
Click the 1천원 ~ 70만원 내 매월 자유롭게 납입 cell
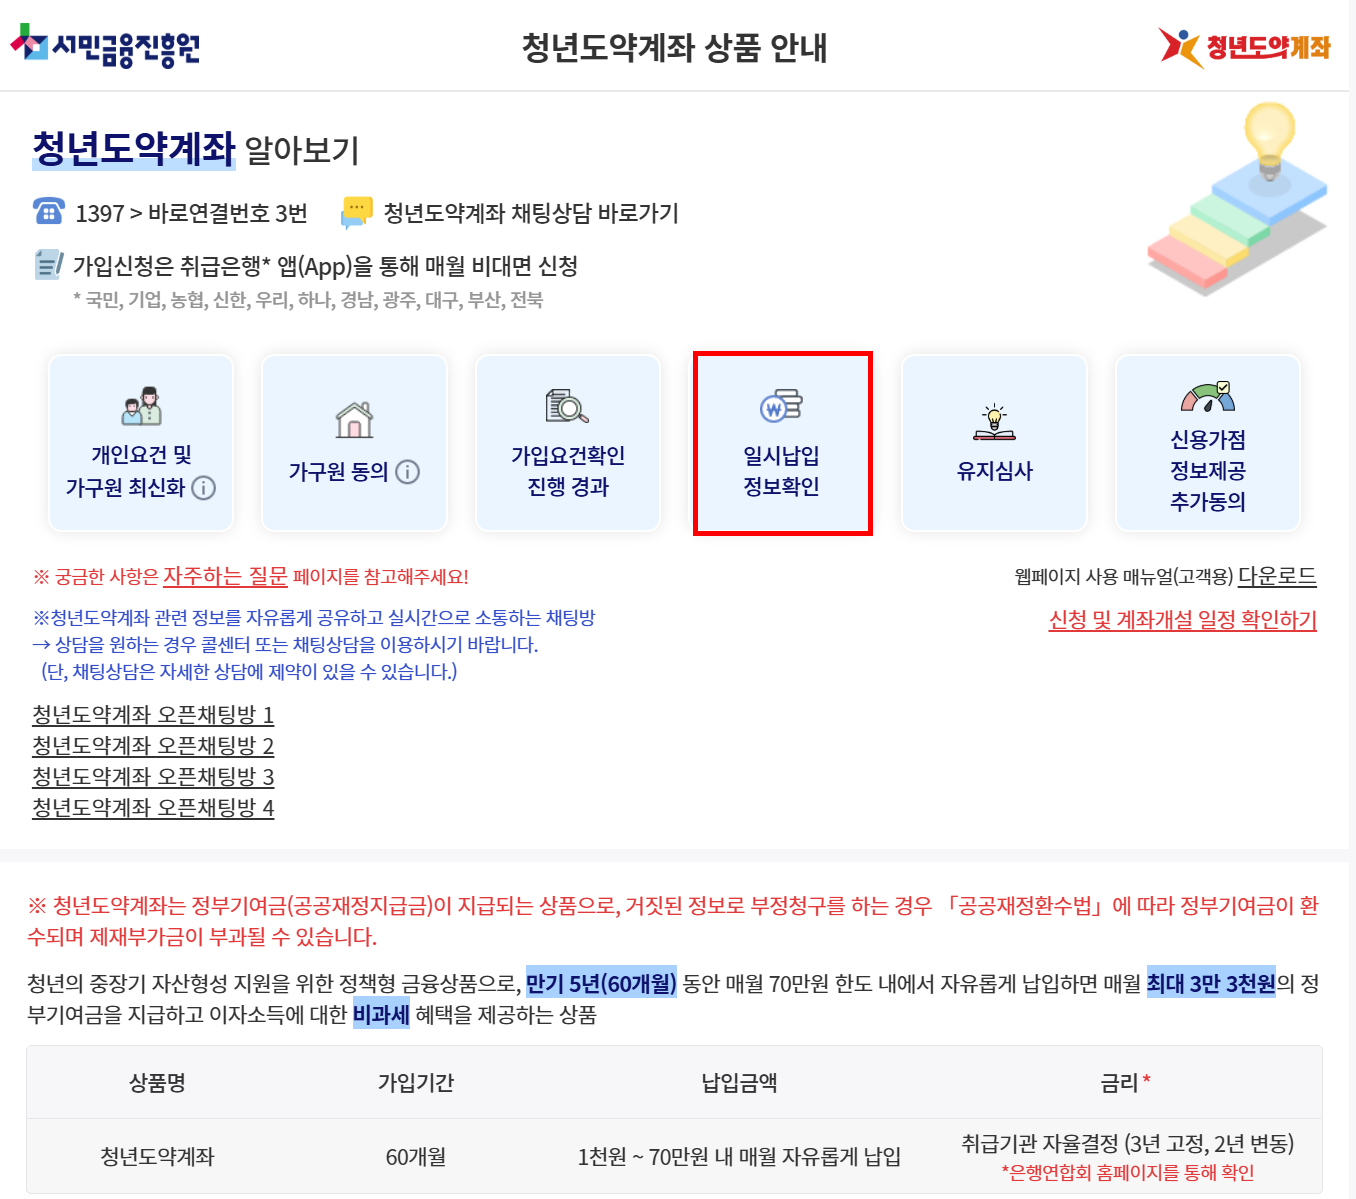(x=739, y=1157)
